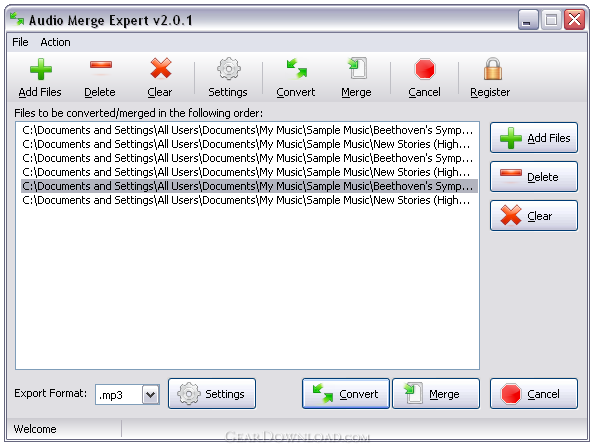Open Settings via the toolbar gear icon

228,69
